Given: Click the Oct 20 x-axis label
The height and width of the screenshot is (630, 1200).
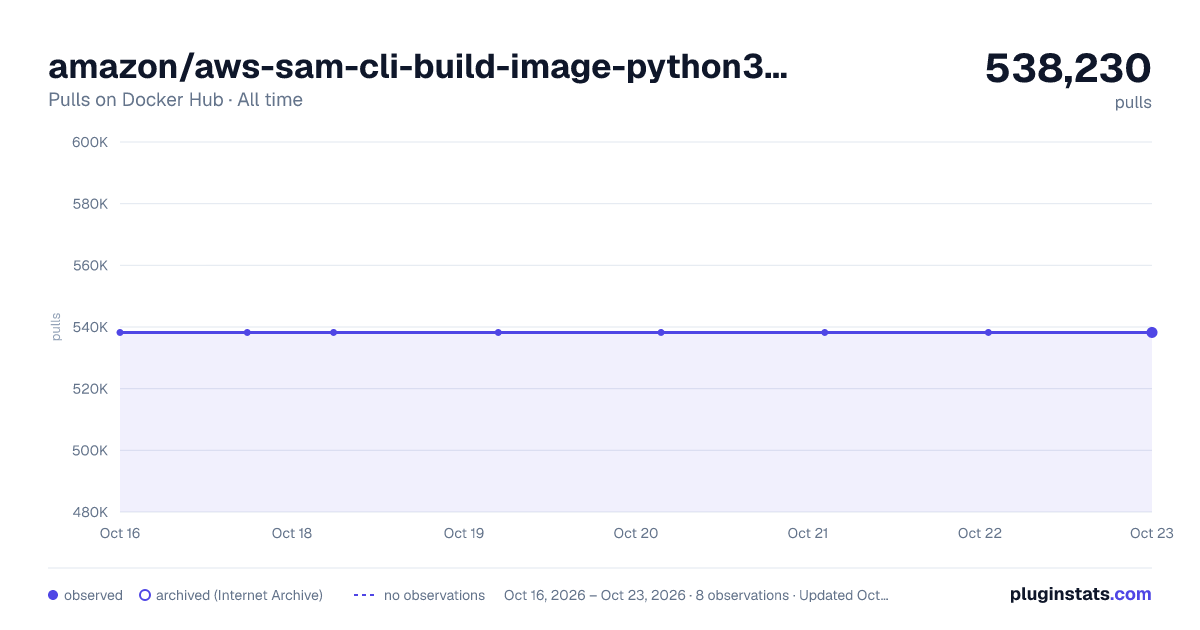Looking at the screenshot, I should coord(636,533).
